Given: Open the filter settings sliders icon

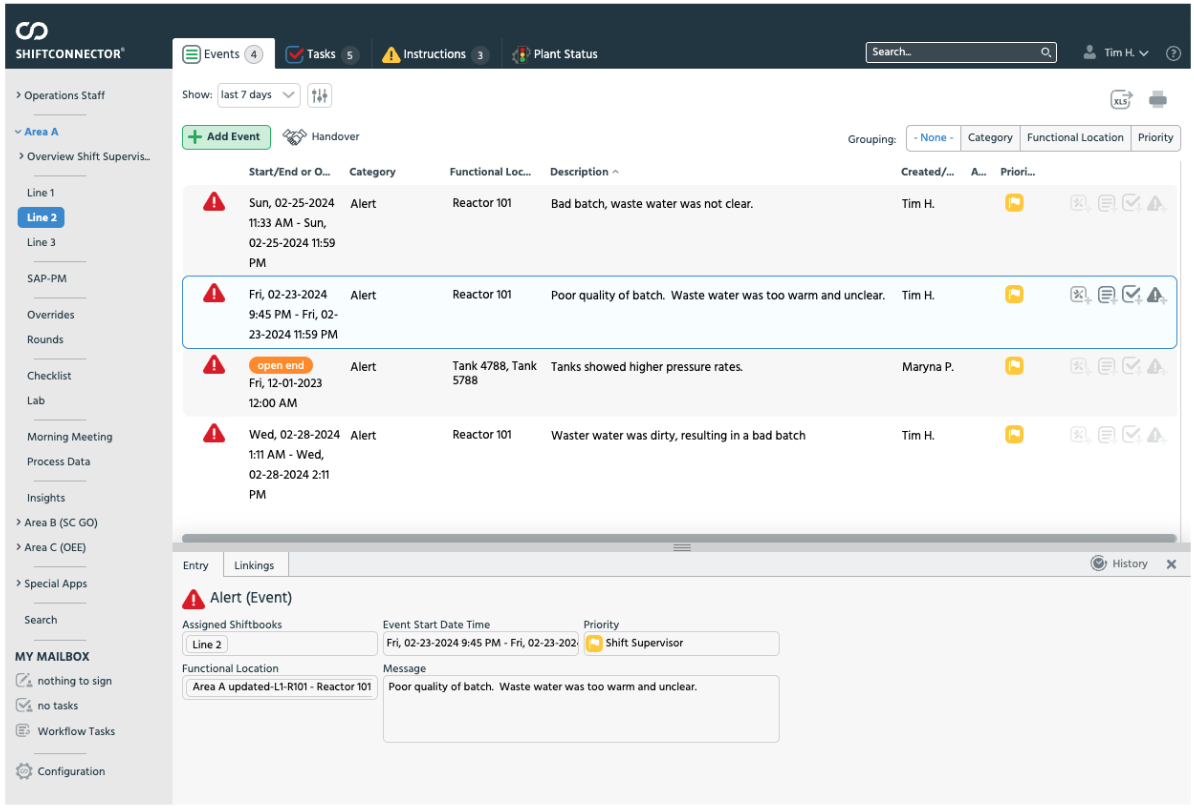Looking at the screenshot, I should 319,95.
